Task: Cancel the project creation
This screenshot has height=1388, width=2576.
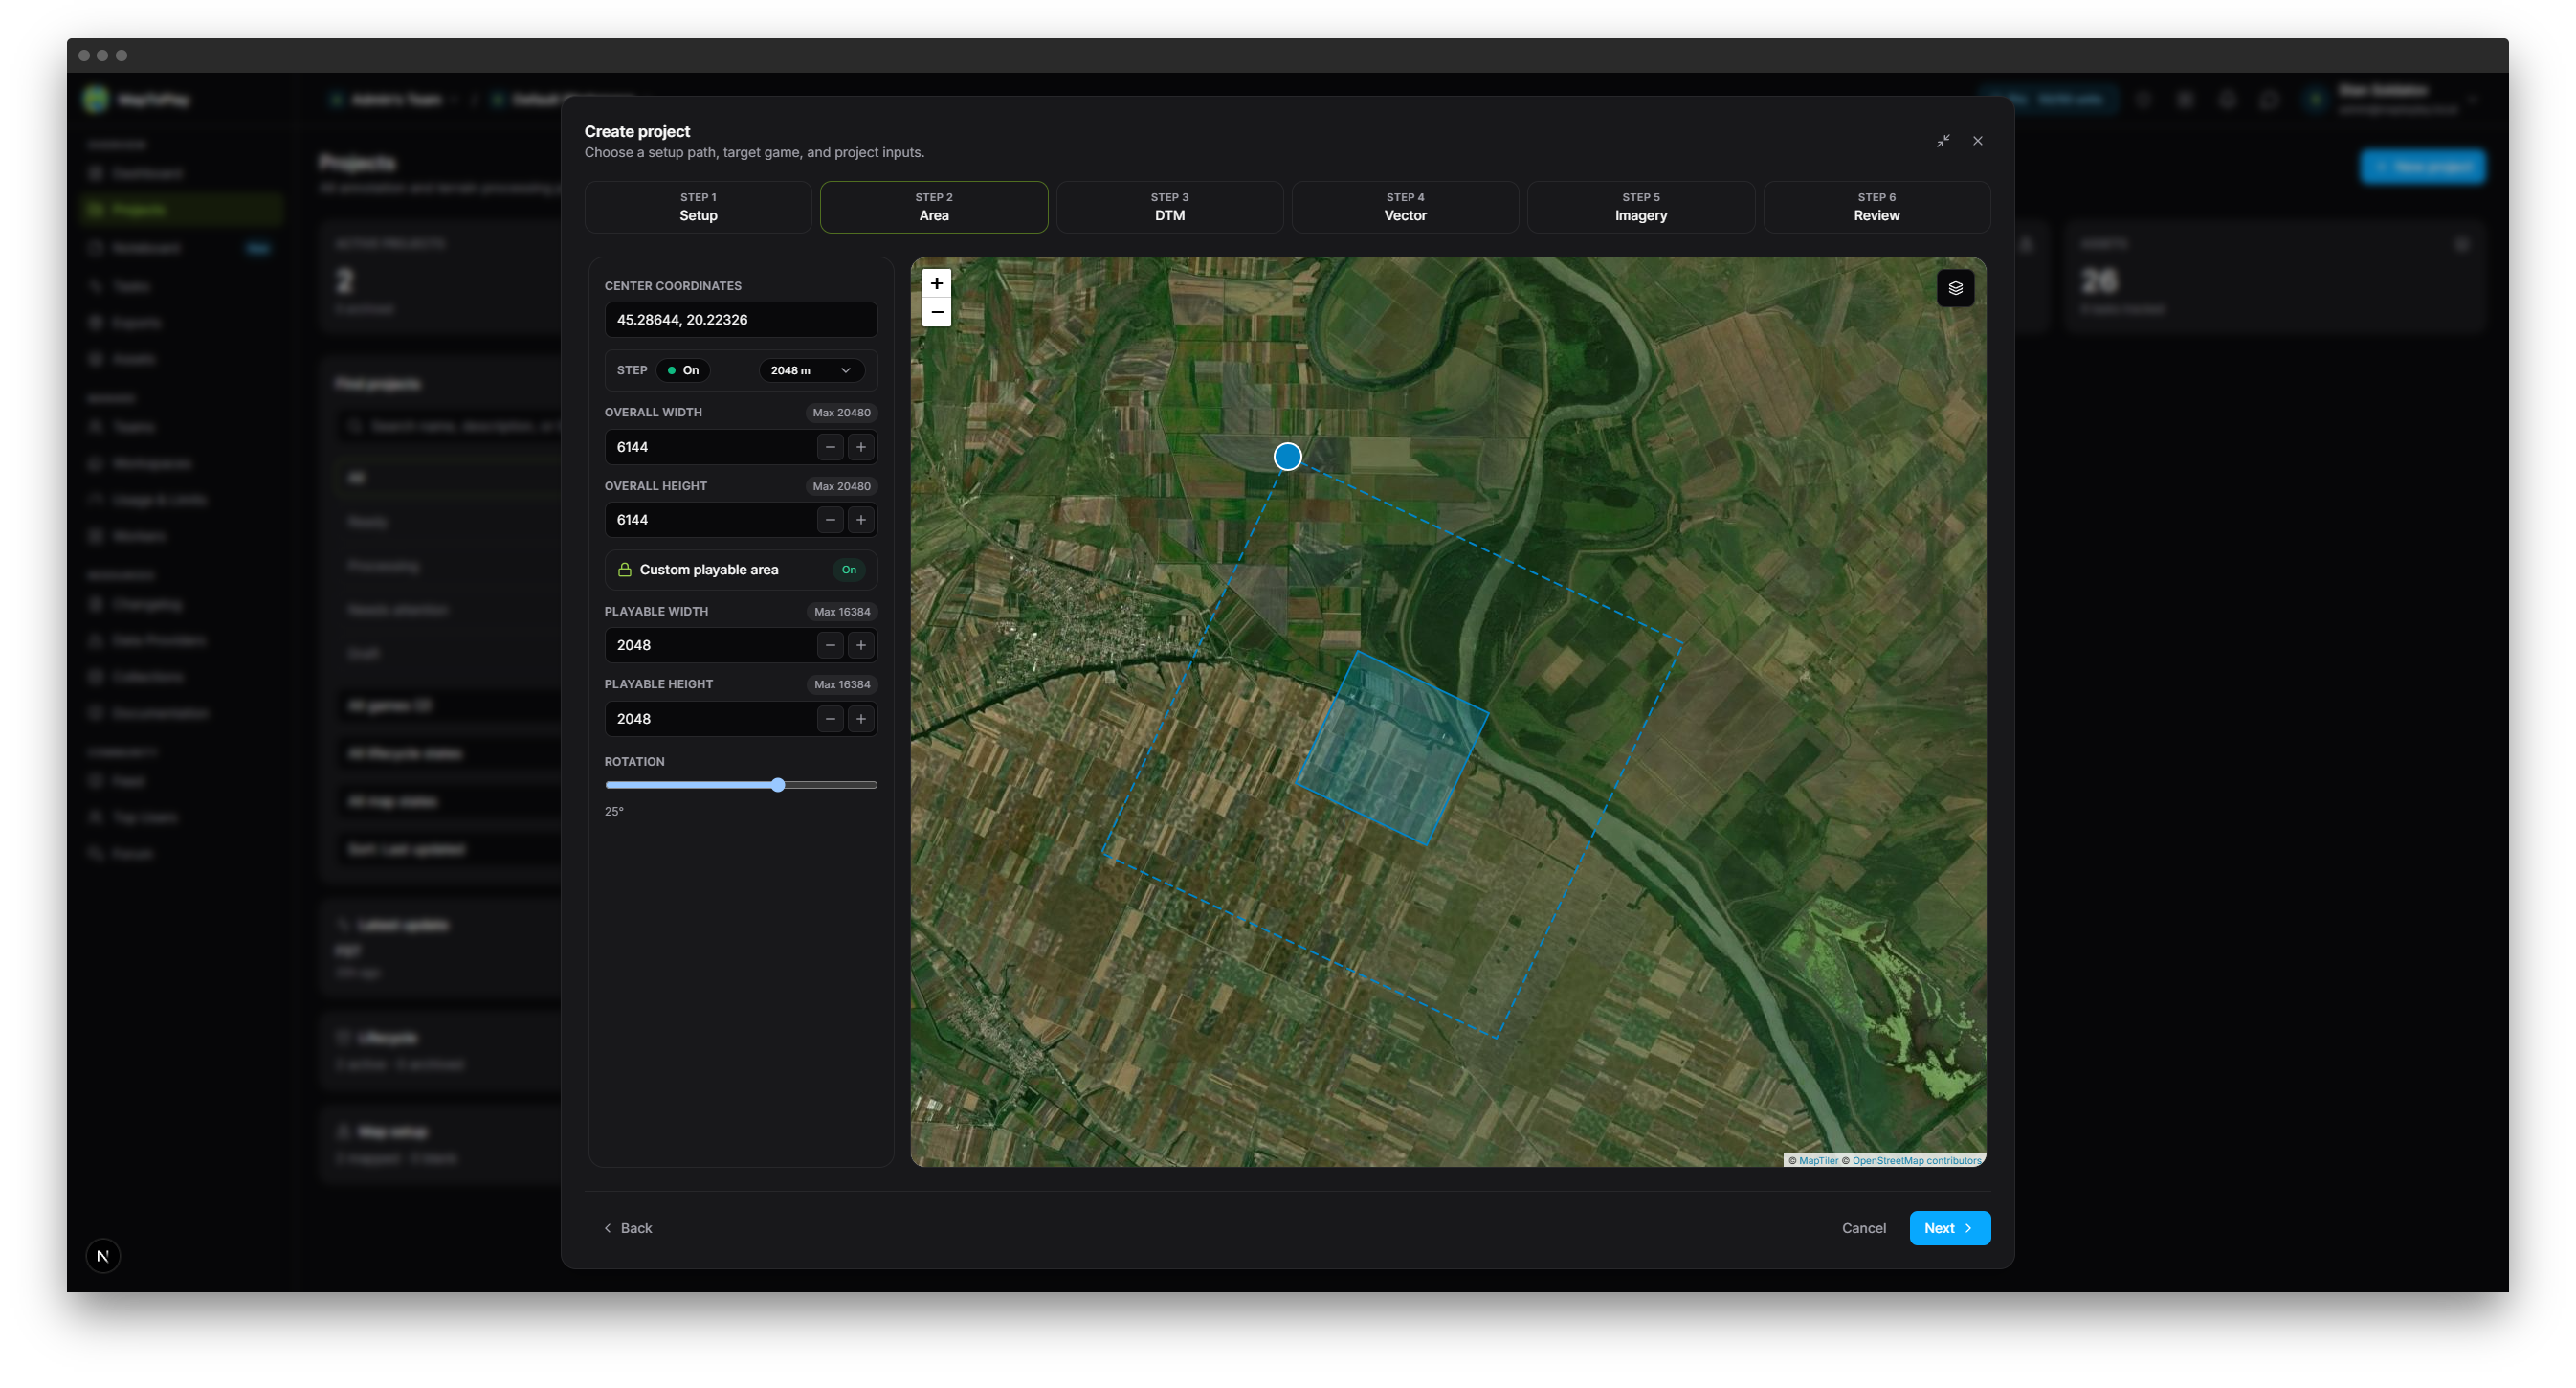Action: [x=1863, y=1228]
